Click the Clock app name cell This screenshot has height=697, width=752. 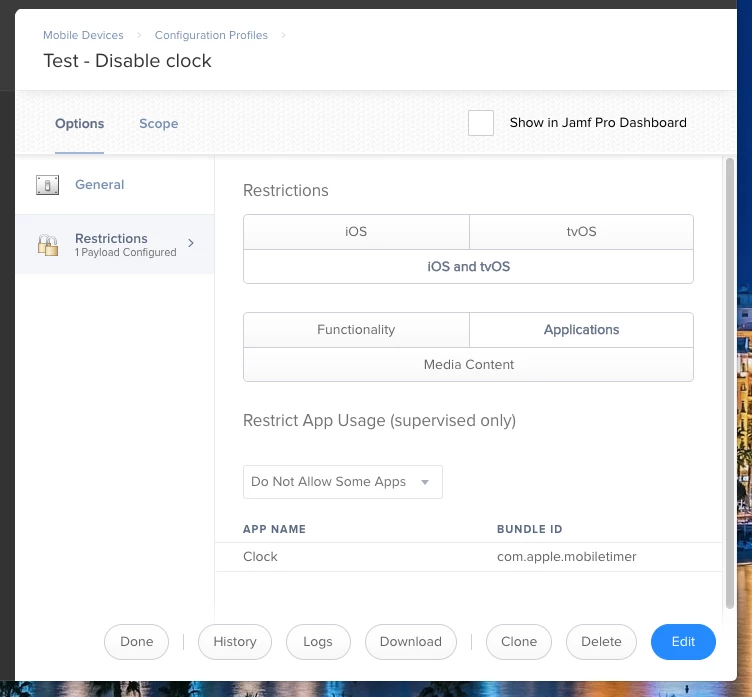[260, 556]
